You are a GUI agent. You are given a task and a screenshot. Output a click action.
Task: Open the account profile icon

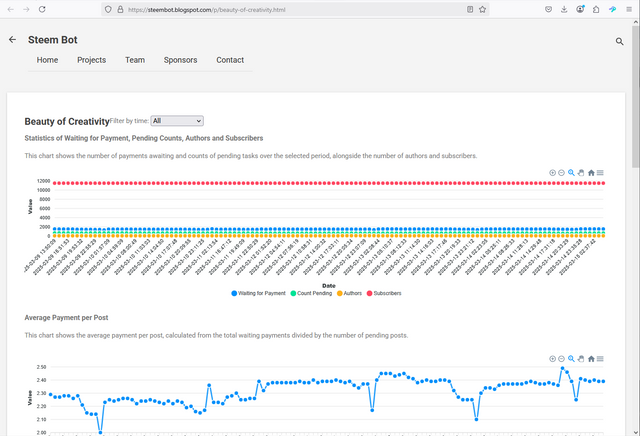tap(580, 9)
